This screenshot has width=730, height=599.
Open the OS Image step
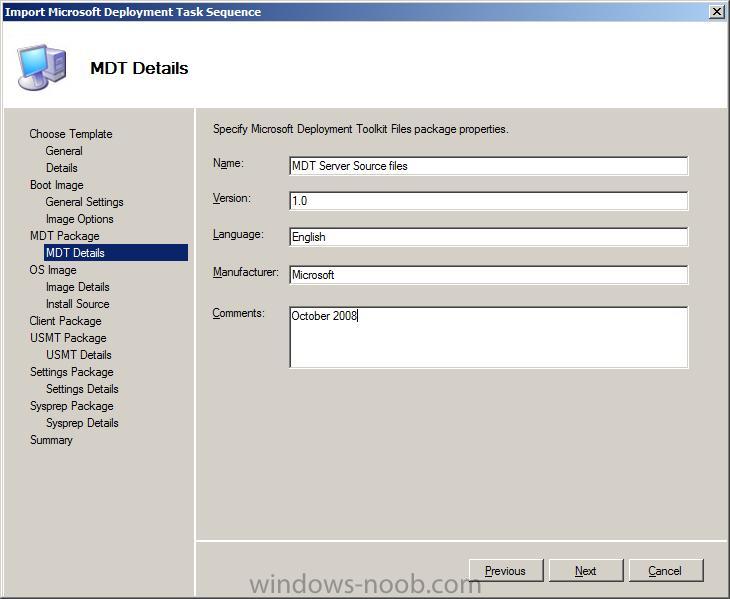pyautogui.click(x=53, y=270)
